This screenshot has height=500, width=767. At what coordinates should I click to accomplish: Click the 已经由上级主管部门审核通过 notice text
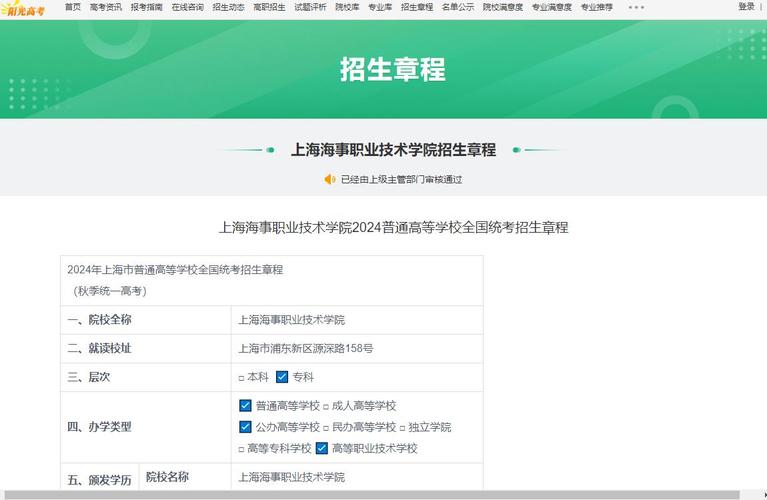[x=402, y=180]
